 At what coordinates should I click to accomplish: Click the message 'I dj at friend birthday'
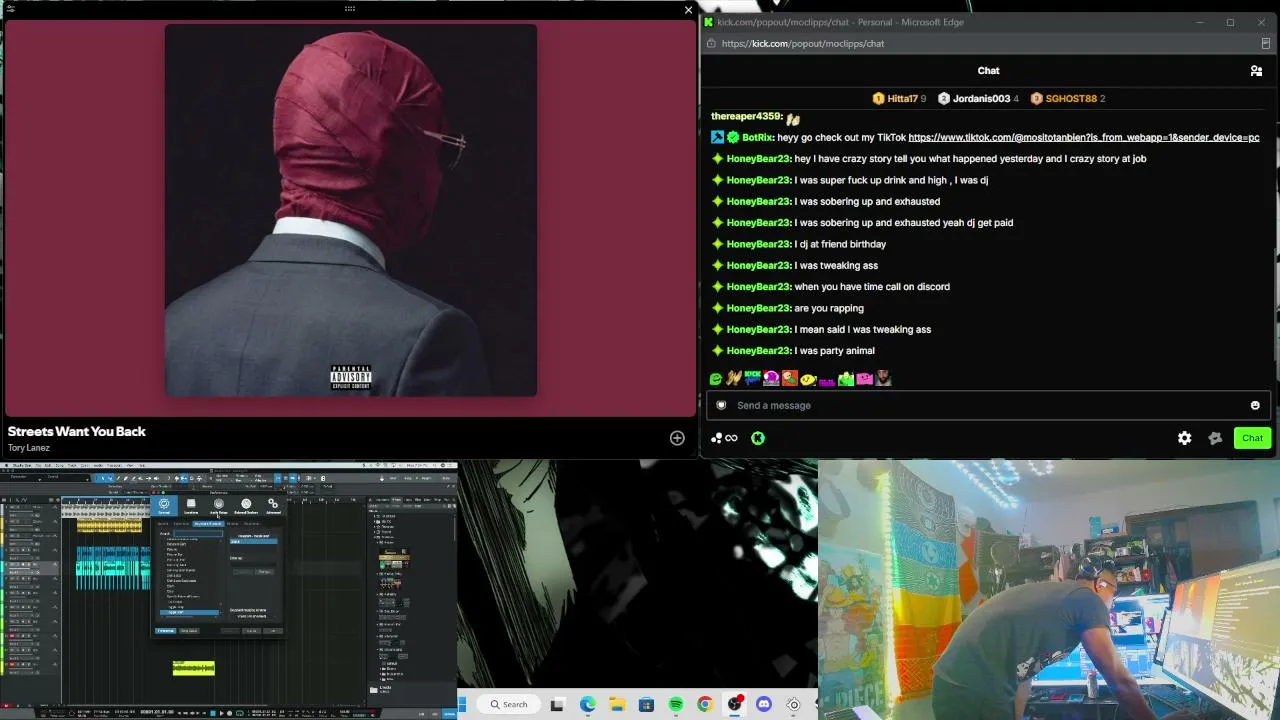tap(840, 244)
